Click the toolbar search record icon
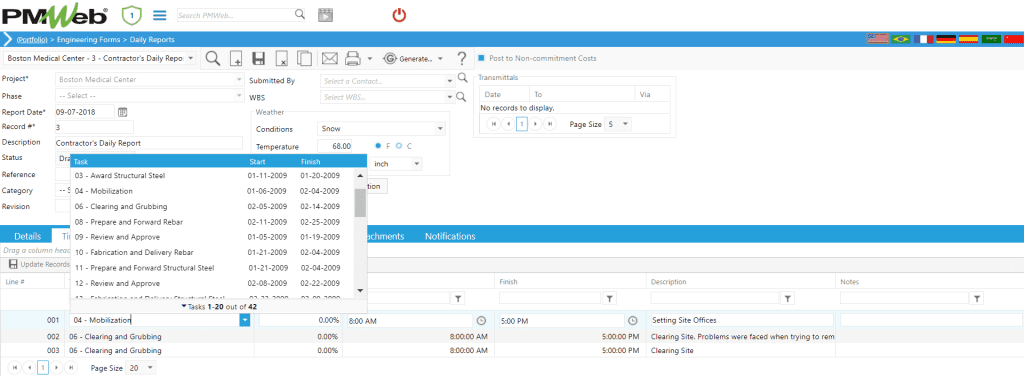 pyautogui.click(x=213, y=59)
